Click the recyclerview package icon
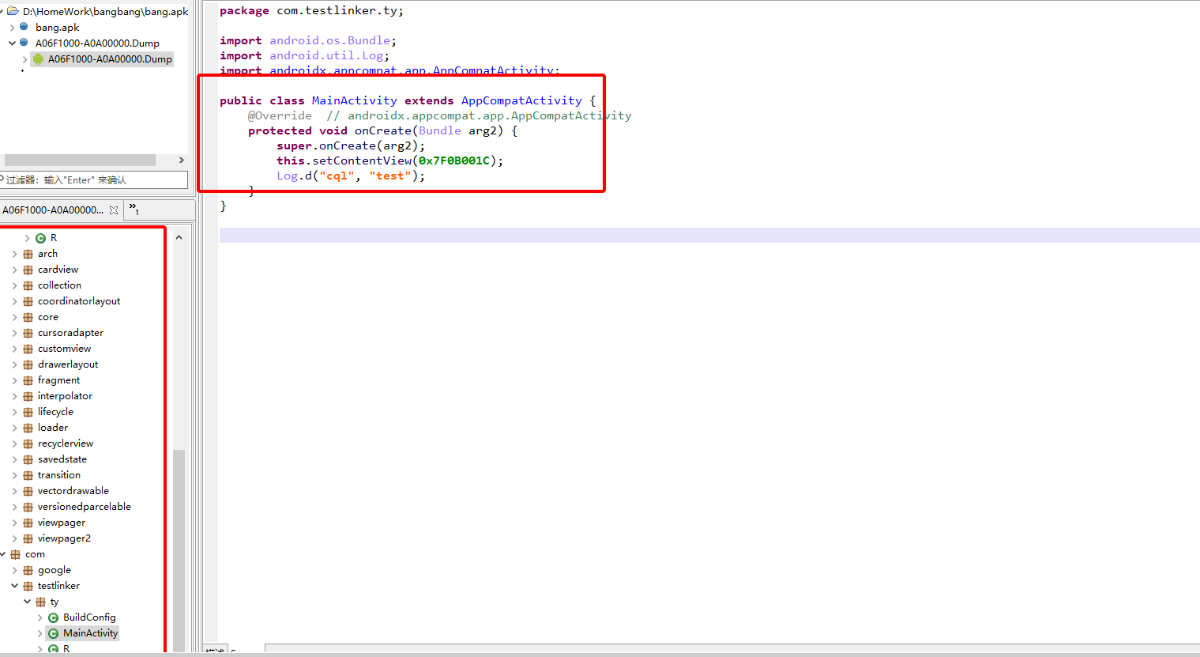 point(28,444)
